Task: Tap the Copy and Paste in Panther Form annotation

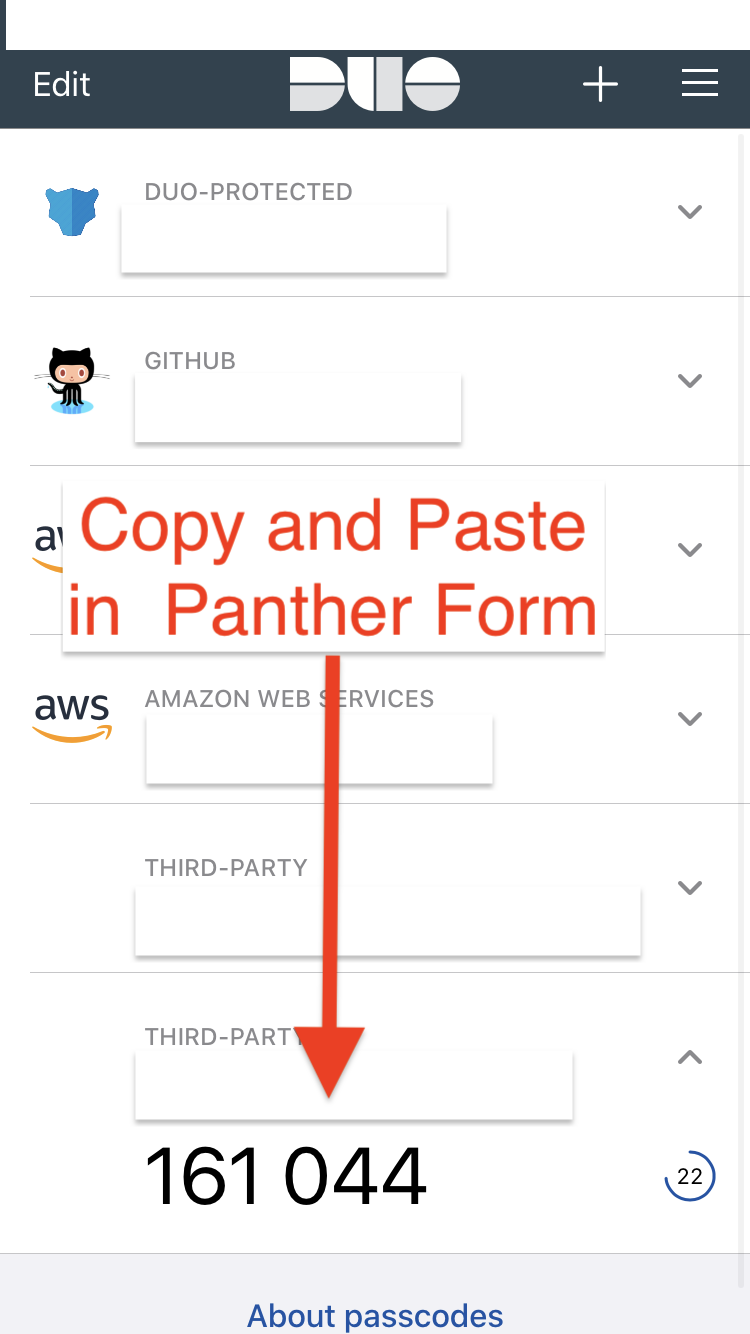Action: point(334,566)
